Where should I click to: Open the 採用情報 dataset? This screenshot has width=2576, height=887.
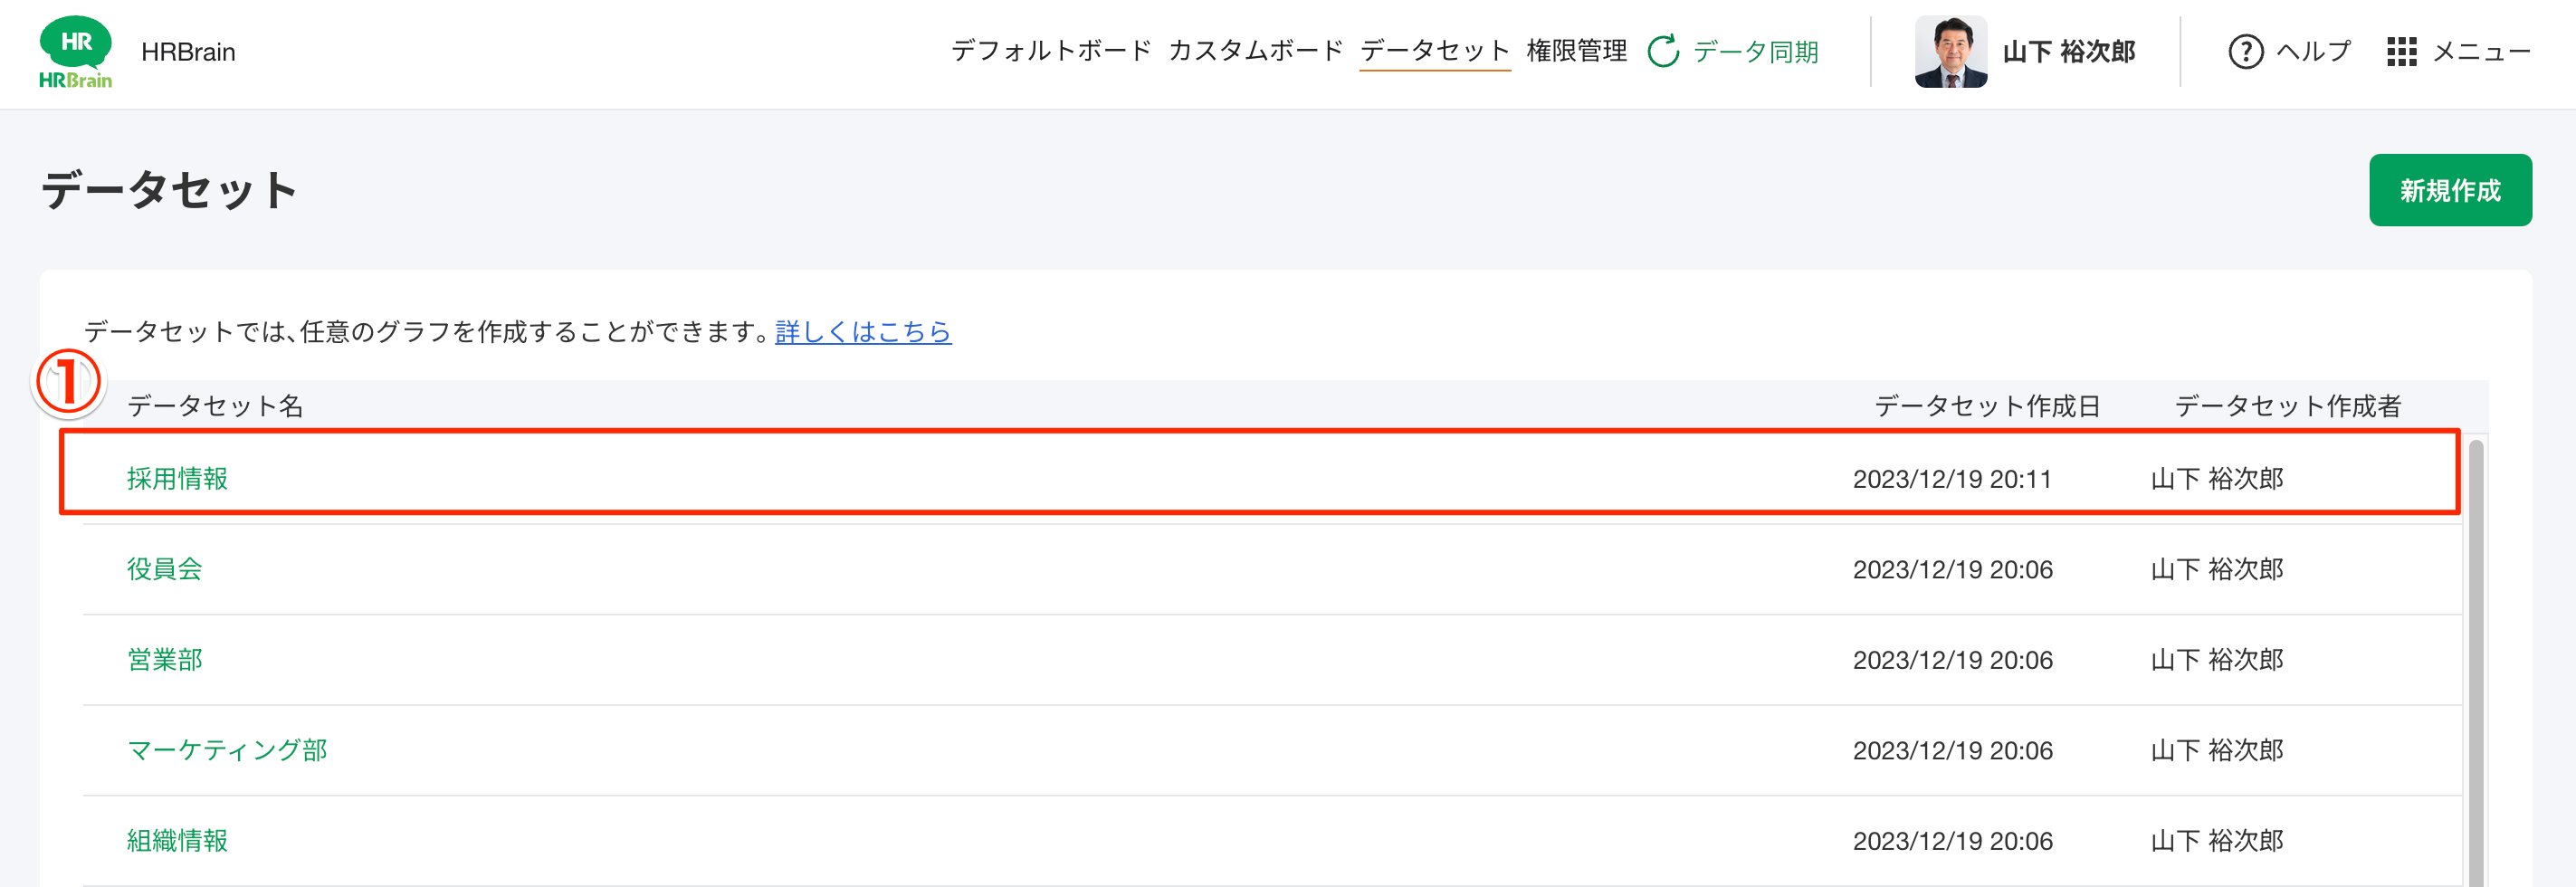click(178, 479)
